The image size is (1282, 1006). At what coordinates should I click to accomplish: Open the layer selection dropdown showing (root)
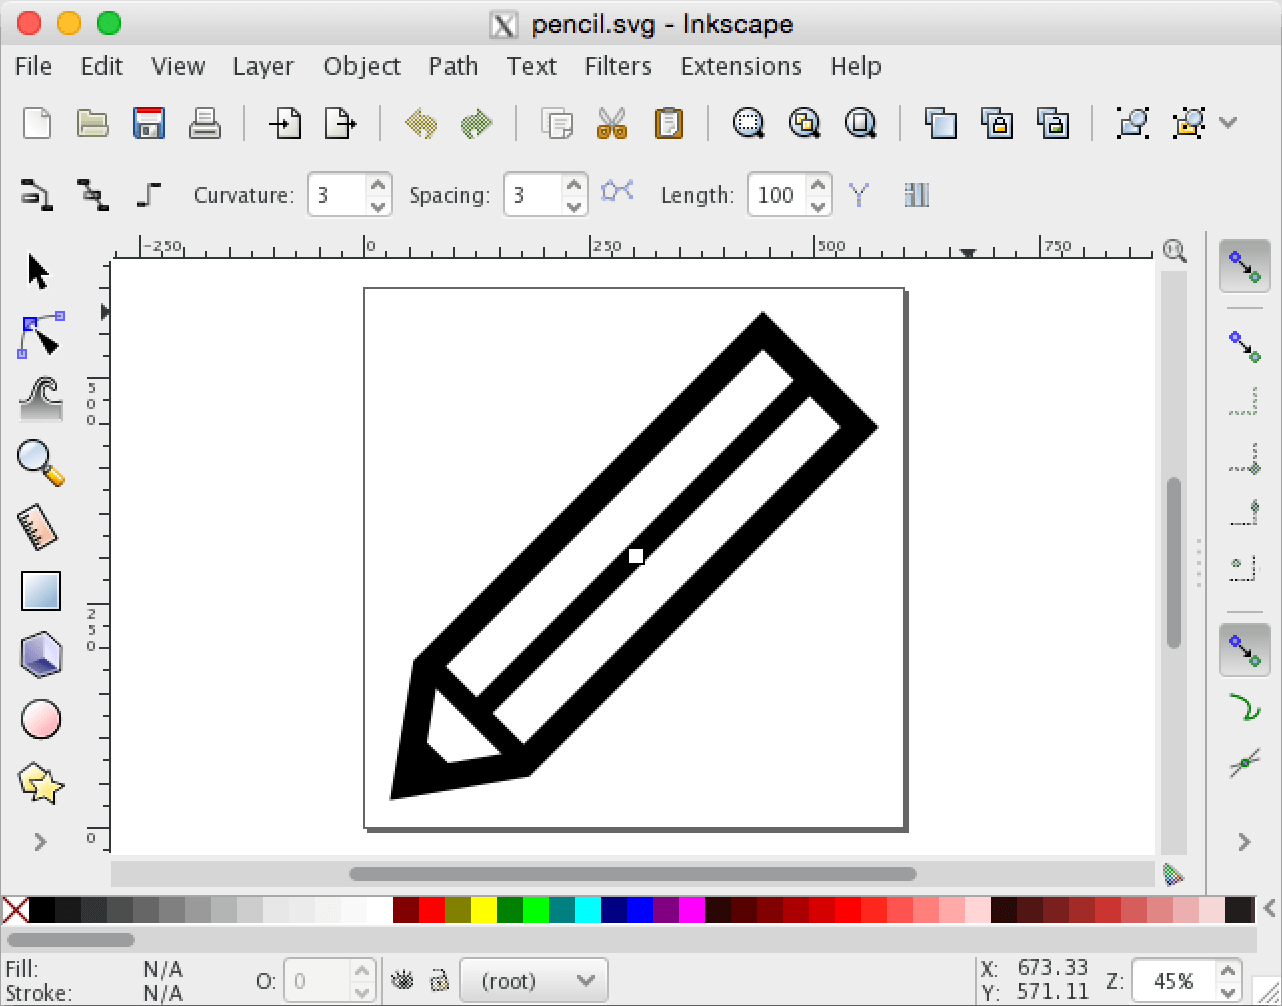click(534, 980)
